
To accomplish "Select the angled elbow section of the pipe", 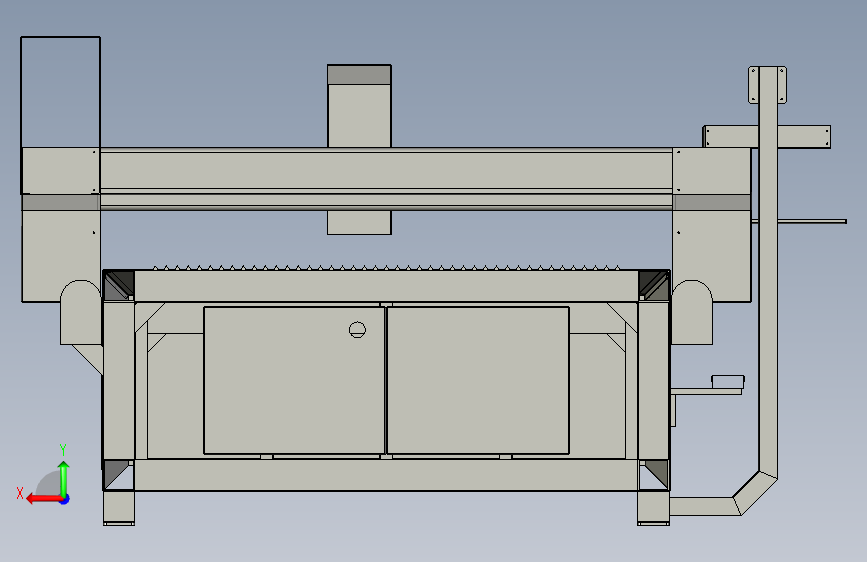I will coord(755,493).
